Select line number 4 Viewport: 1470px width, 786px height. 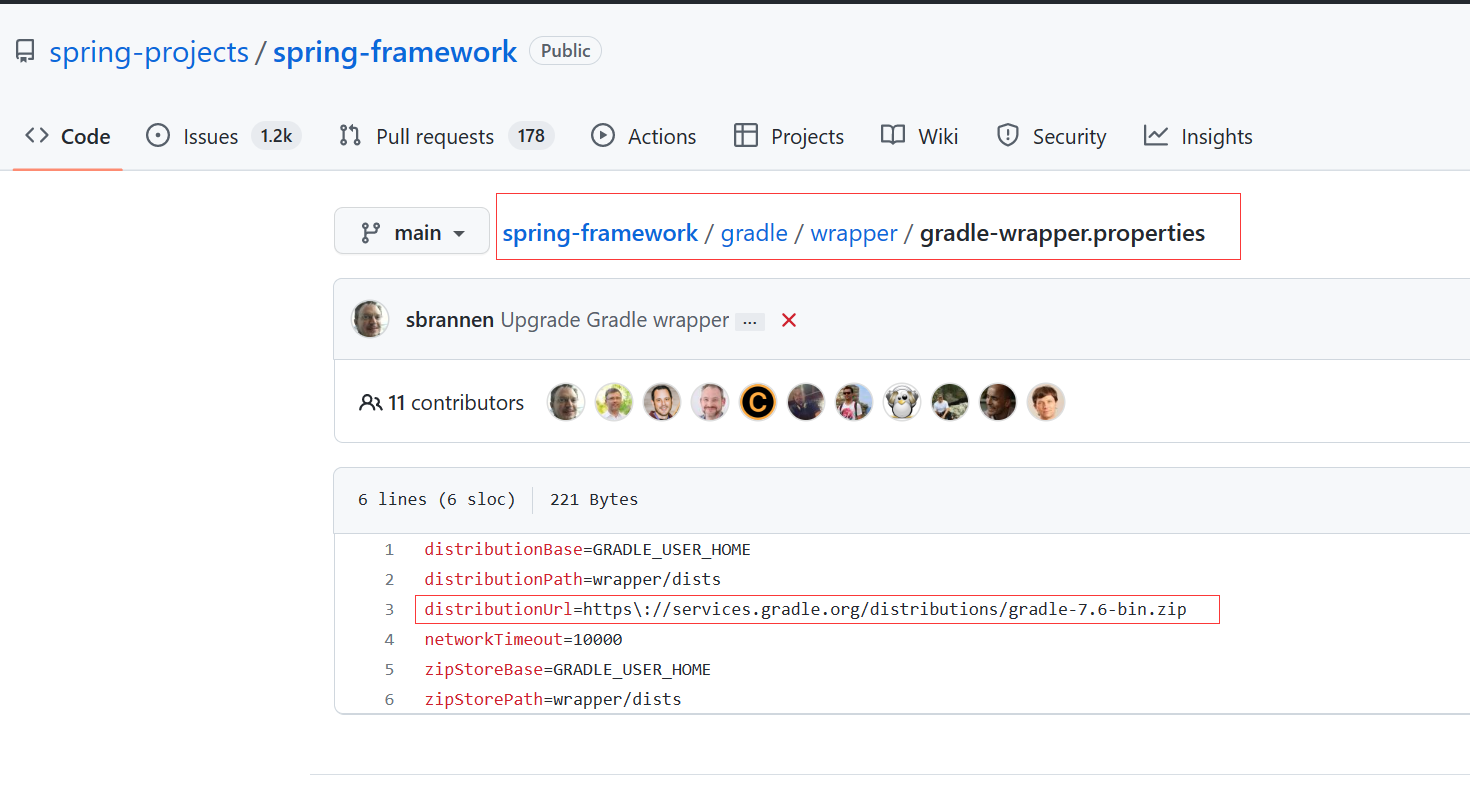[x=389, y=639]
